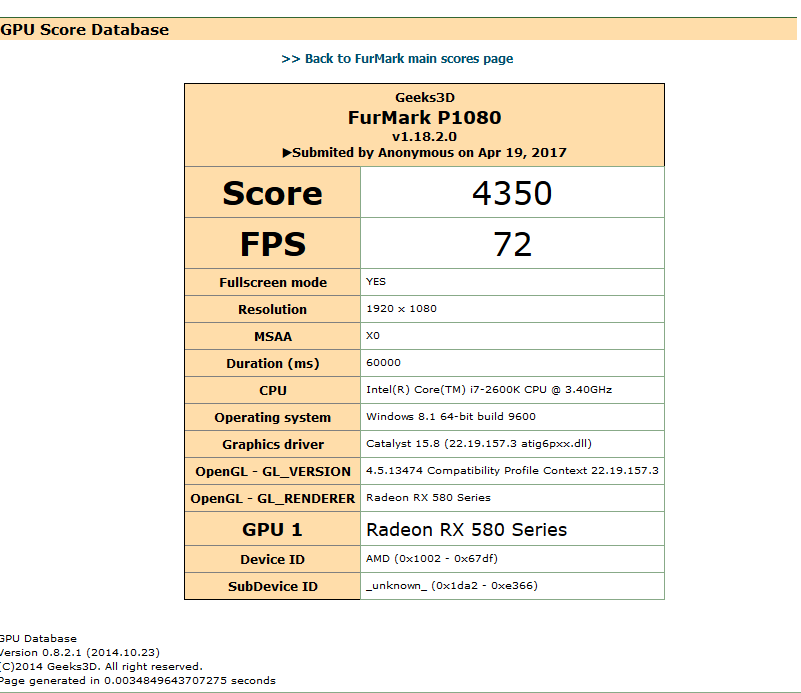Click the FPS label cell
Image resolution: width=801 pixels, height=693 pixels.
tap(272, 244)
